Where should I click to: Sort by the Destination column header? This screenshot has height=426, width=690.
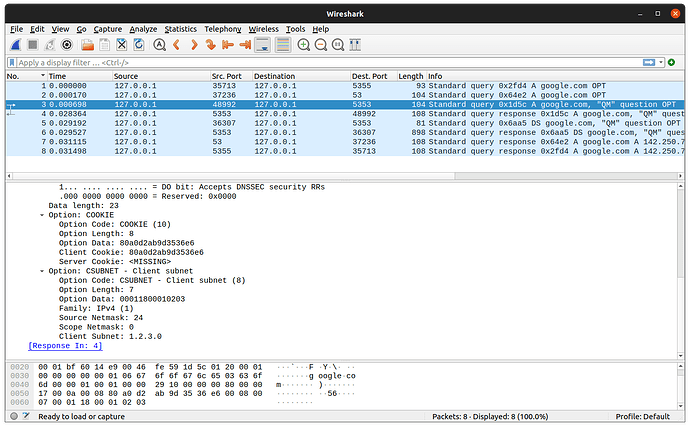pos(301,76)
